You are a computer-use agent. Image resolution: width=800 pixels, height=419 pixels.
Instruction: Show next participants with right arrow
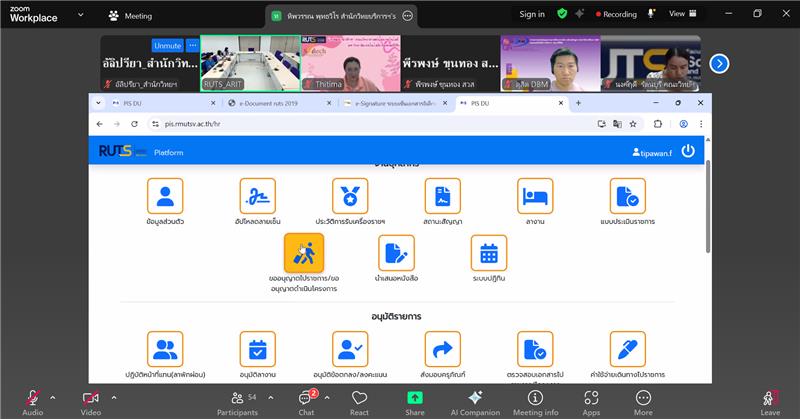719,63
